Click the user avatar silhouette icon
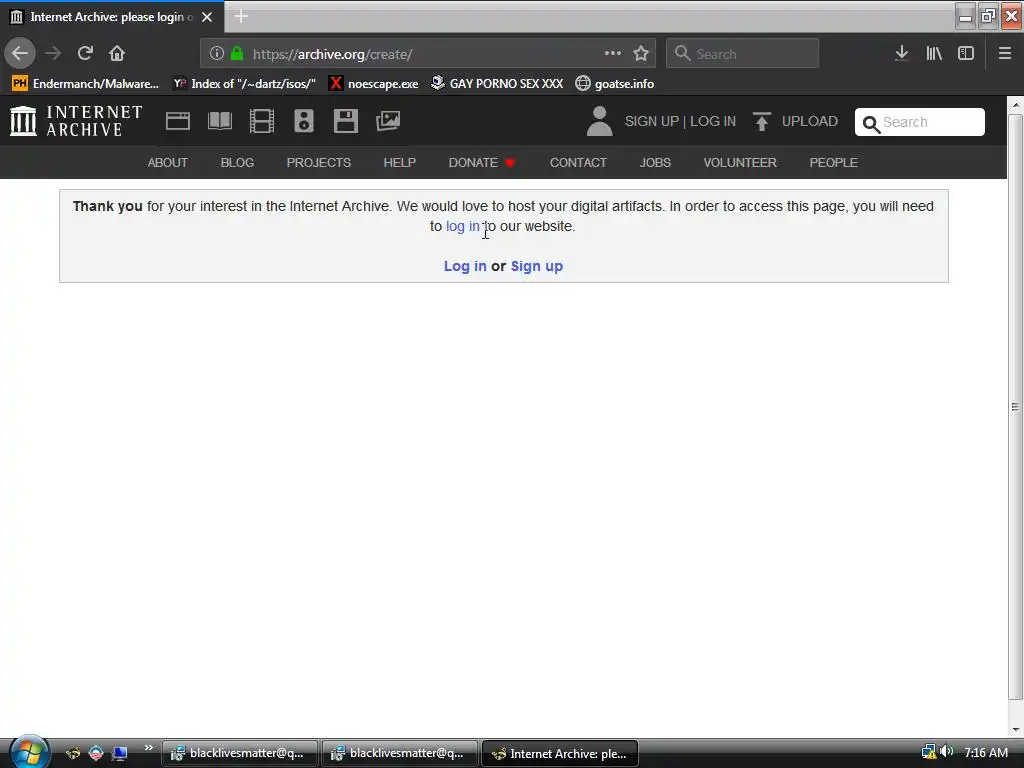 pos(600,121)
